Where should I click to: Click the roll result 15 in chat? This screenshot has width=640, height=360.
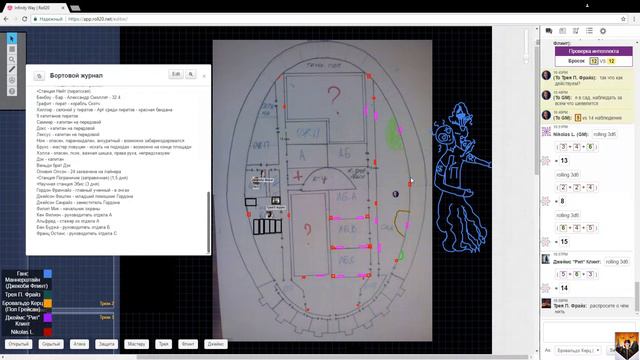[564, 242]
